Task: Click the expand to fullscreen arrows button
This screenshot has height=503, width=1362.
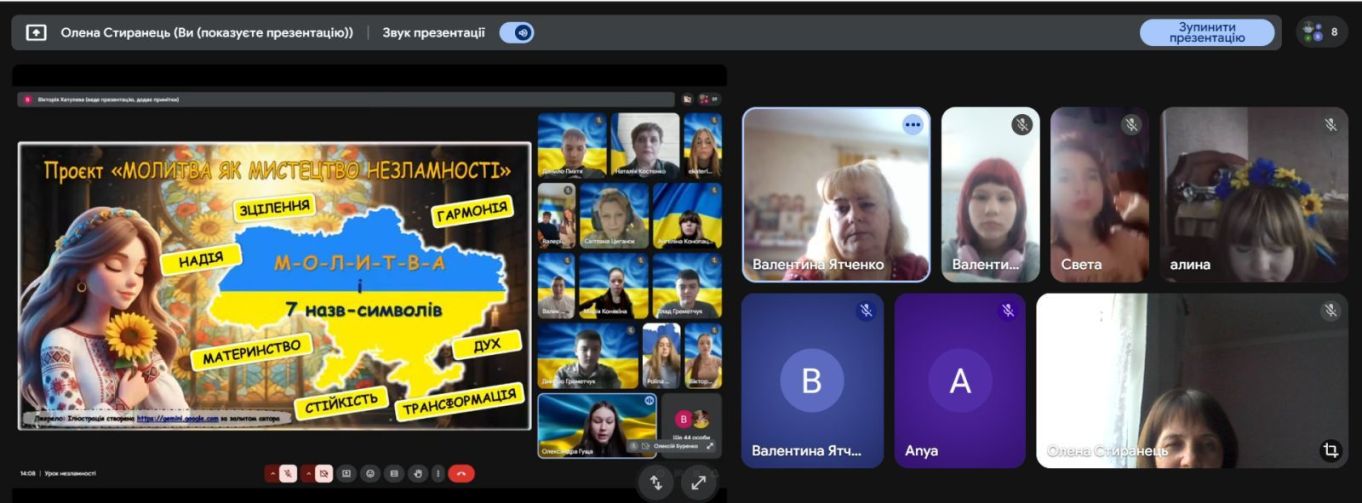Action: 699,482
